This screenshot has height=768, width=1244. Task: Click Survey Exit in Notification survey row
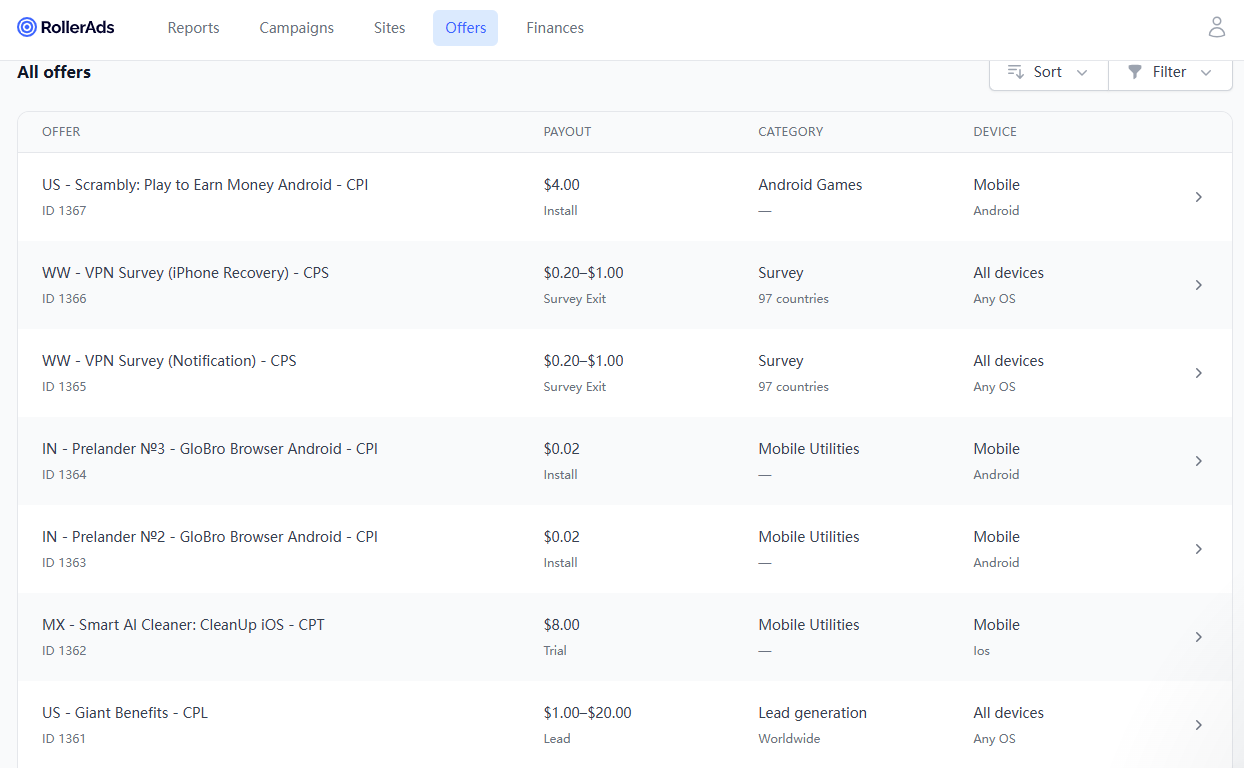pos(575,387)
